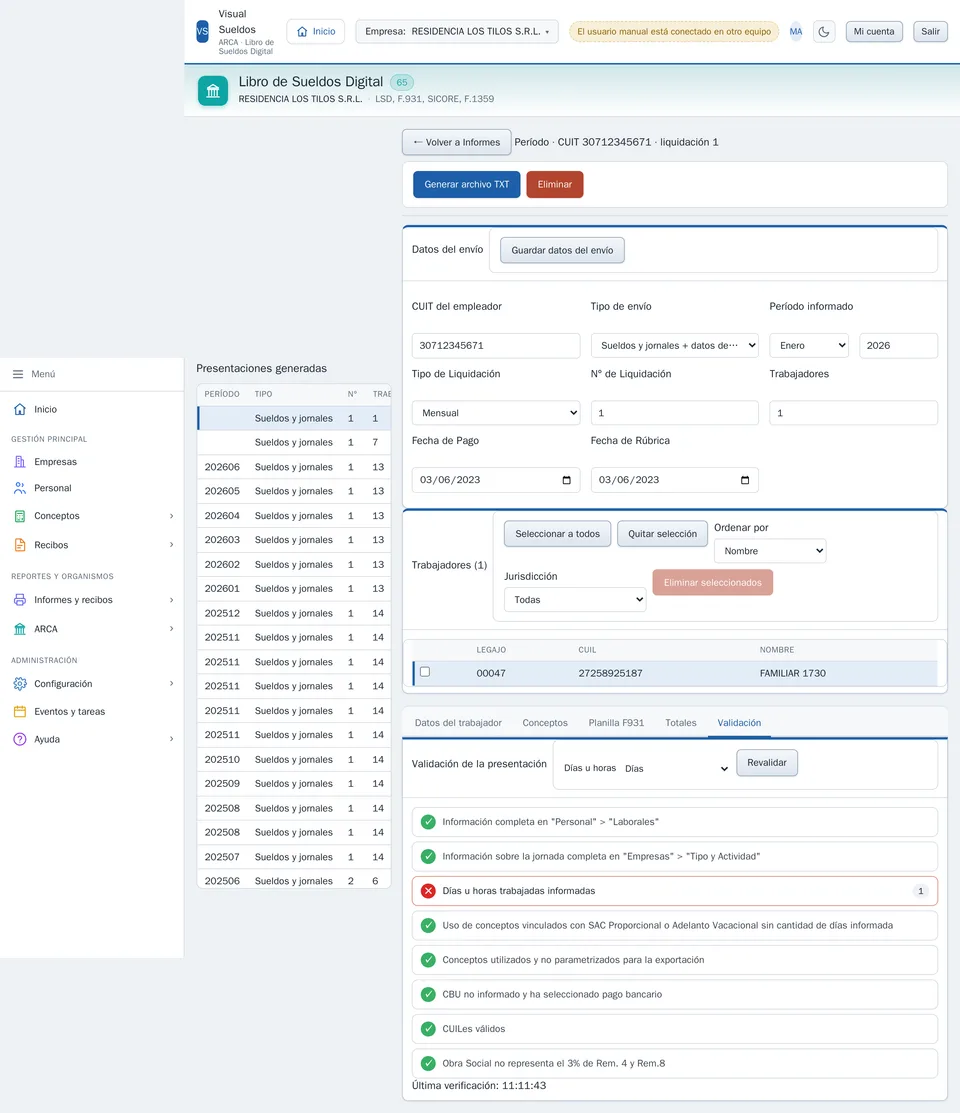Switch to the Conceptos tab
Viewport: 960px width, 1113px height.
click(545, 723)
